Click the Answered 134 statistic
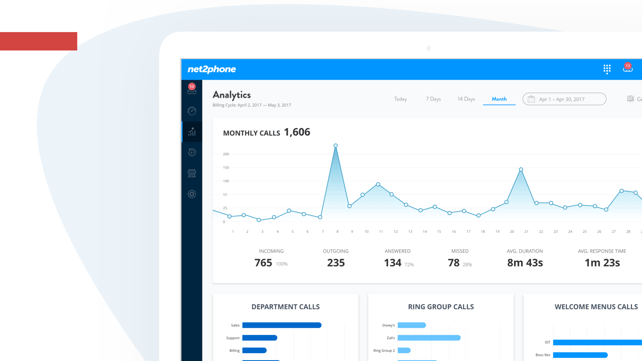 coord(398,259)
